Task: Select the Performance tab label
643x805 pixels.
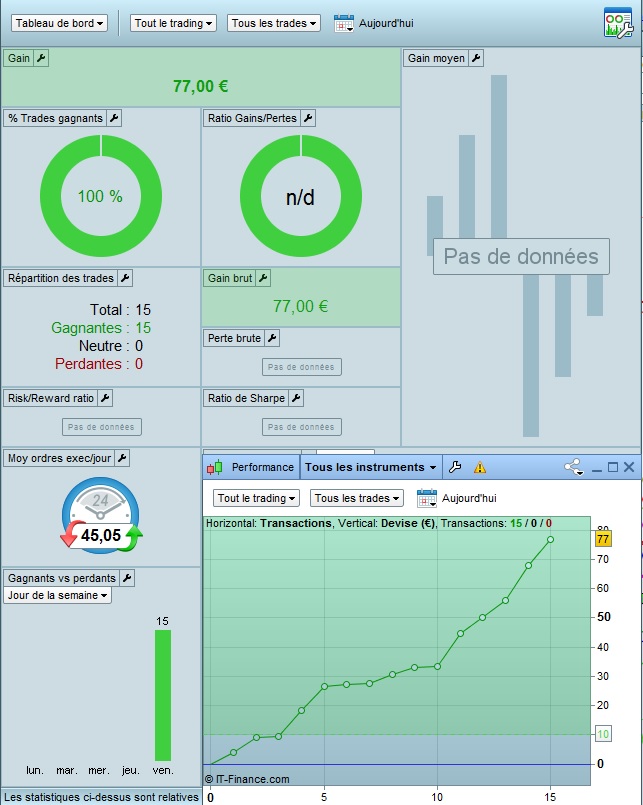Action: click(x=262, y=467)
